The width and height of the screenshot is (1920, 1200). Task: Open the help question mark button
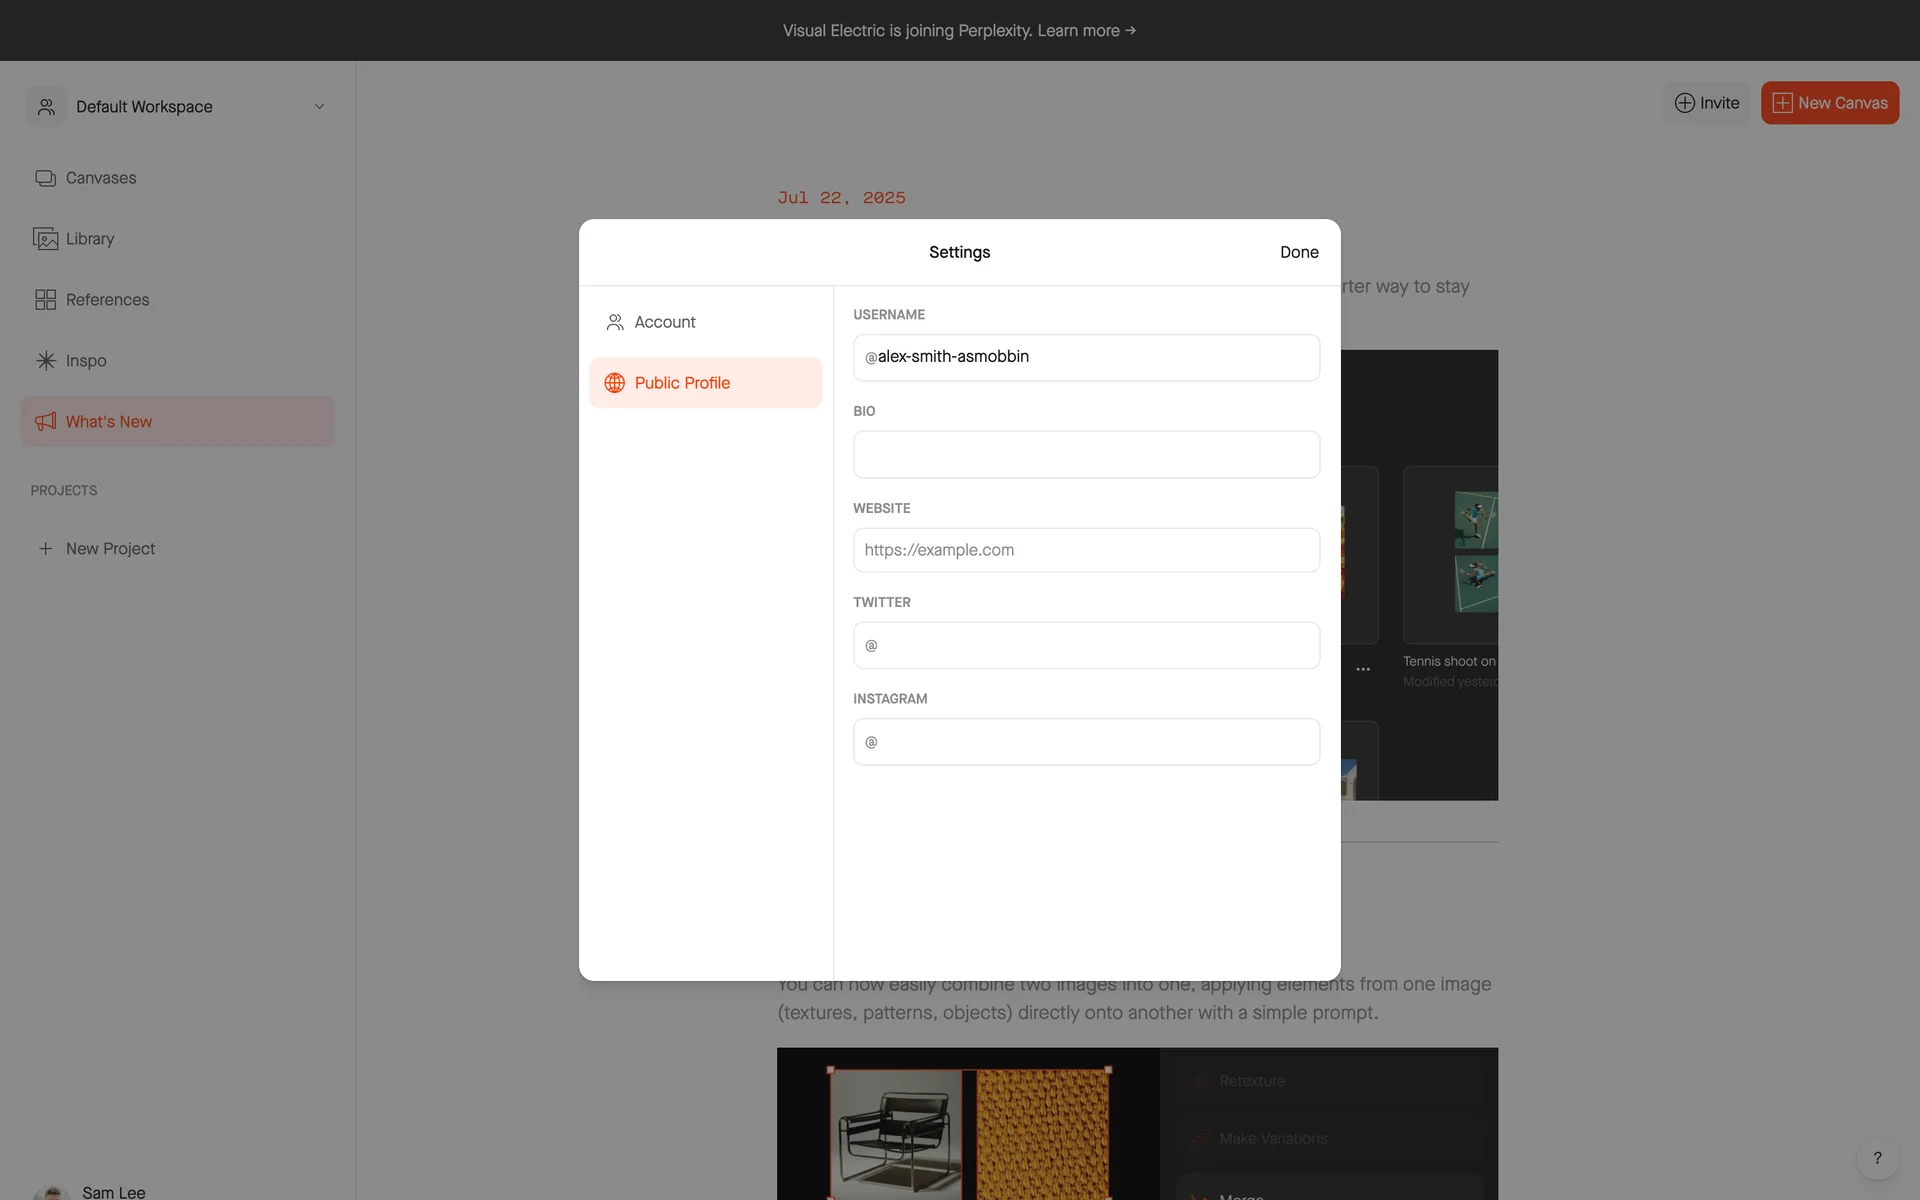pyautogui.click(x=1877, y=1158)
